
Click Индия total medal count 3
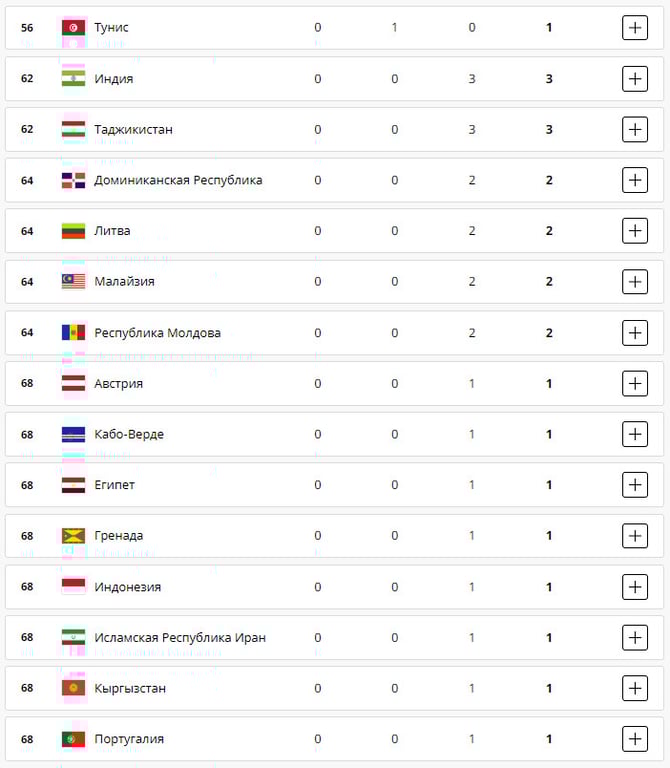[549, 79]
